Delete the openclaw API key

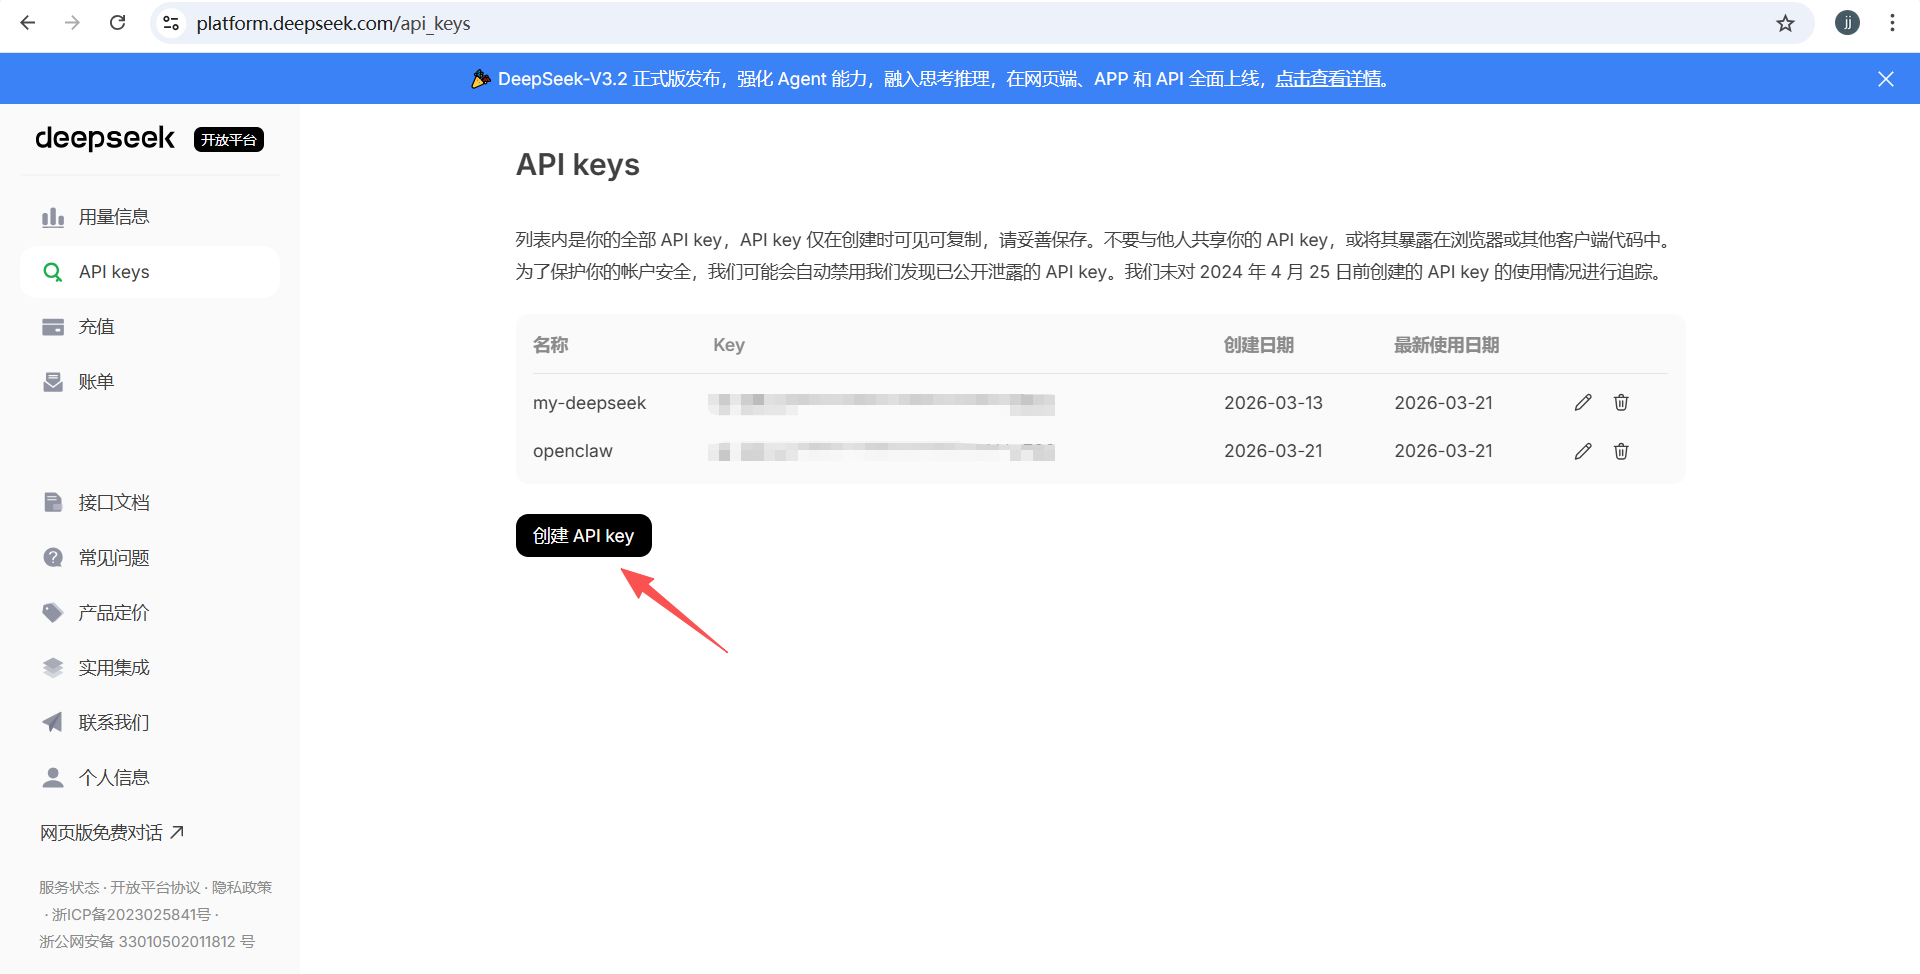pos(1621,451)
